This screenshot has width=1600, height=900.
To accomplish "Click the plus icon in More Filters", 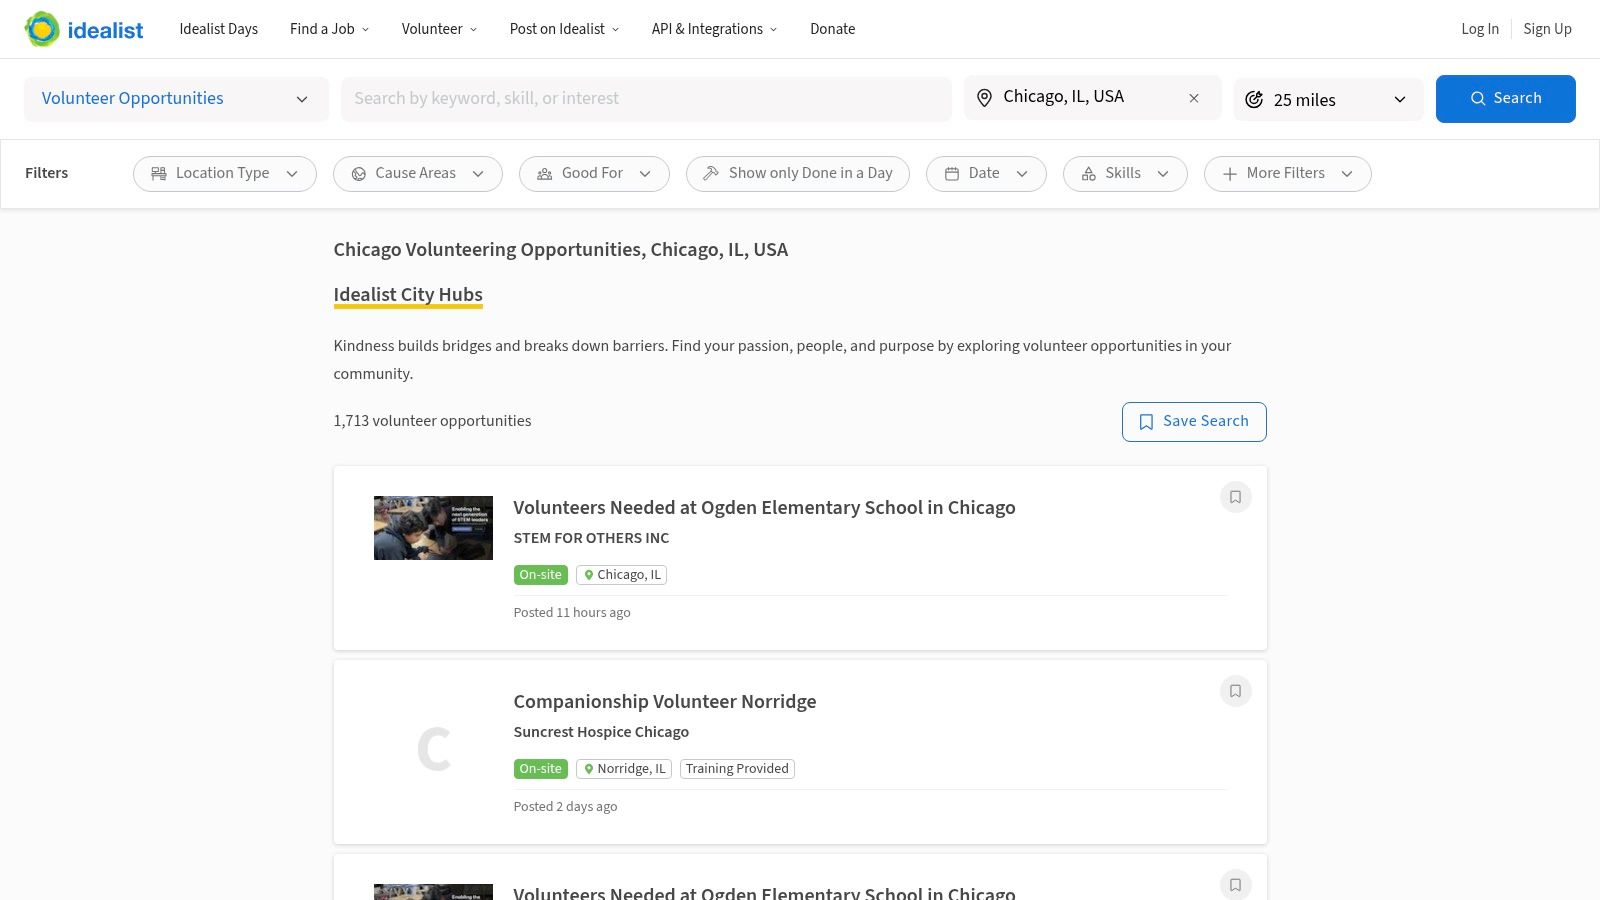I will [x=1230, y=174].
